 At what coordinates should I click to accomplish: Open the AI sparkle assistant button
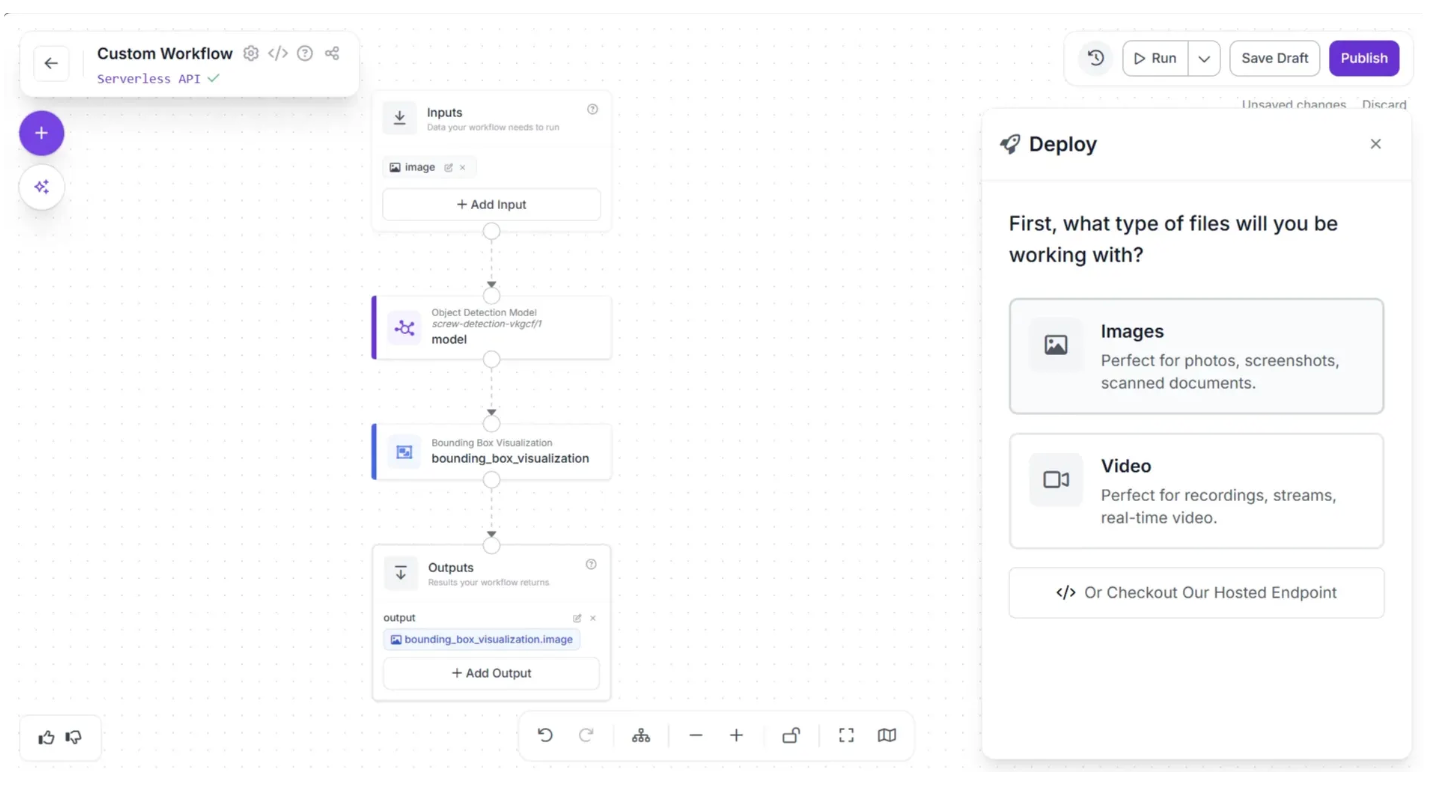point(41,187)
